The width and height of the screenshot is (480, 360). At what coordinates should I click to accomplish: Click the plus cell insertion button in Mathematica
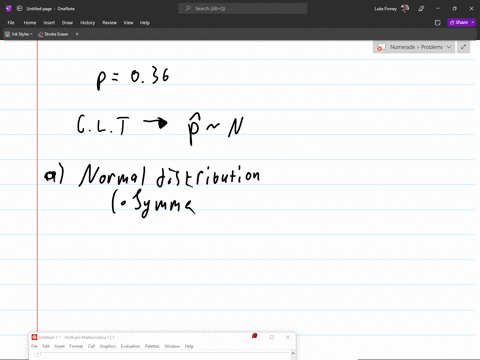(x=38, y=354)
